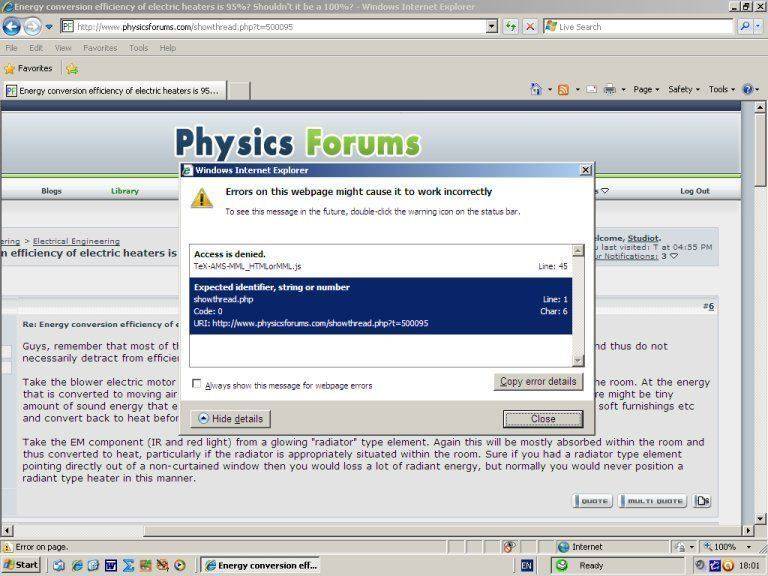Click the Quote button on the post
Image resolution: width=768 pixels, height=576 pixels.
(x=593, y=501)
